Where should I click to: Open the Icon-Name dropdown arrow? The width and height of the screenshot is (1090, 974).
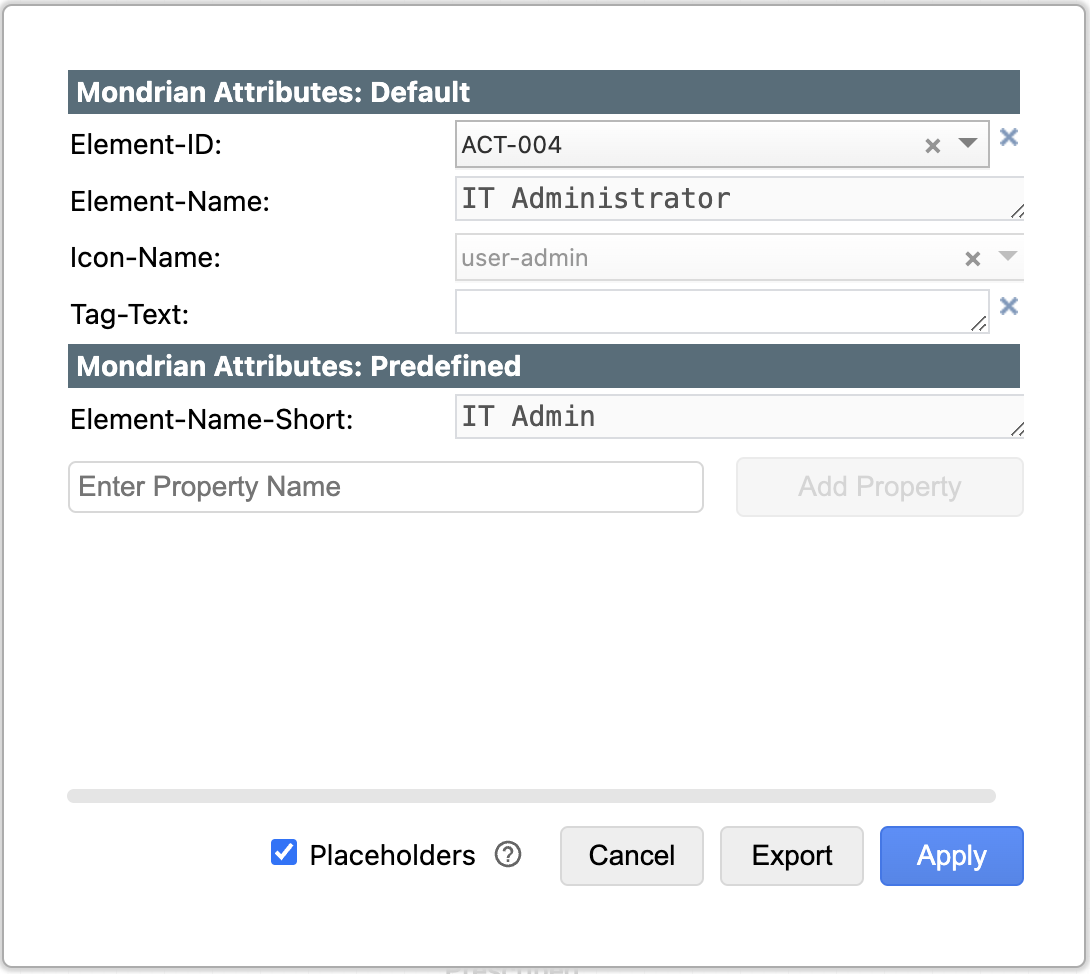coord(1008,257)
